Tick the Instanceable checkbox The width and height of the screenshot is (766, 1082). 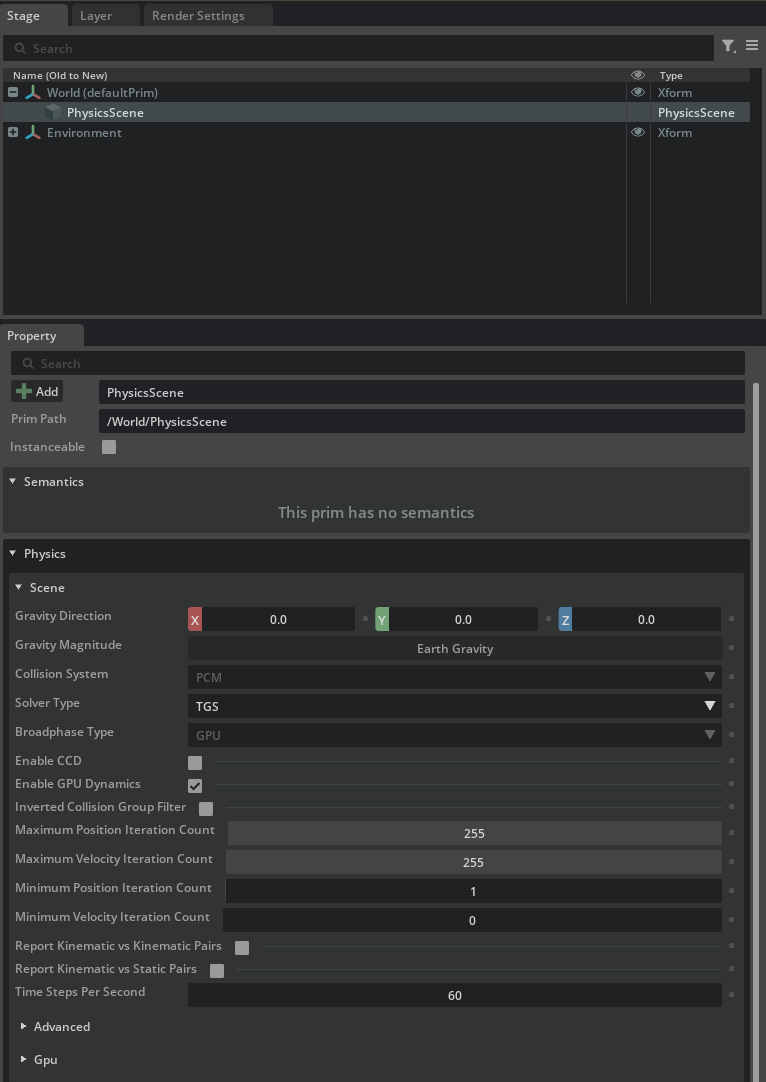pos(109,447)
